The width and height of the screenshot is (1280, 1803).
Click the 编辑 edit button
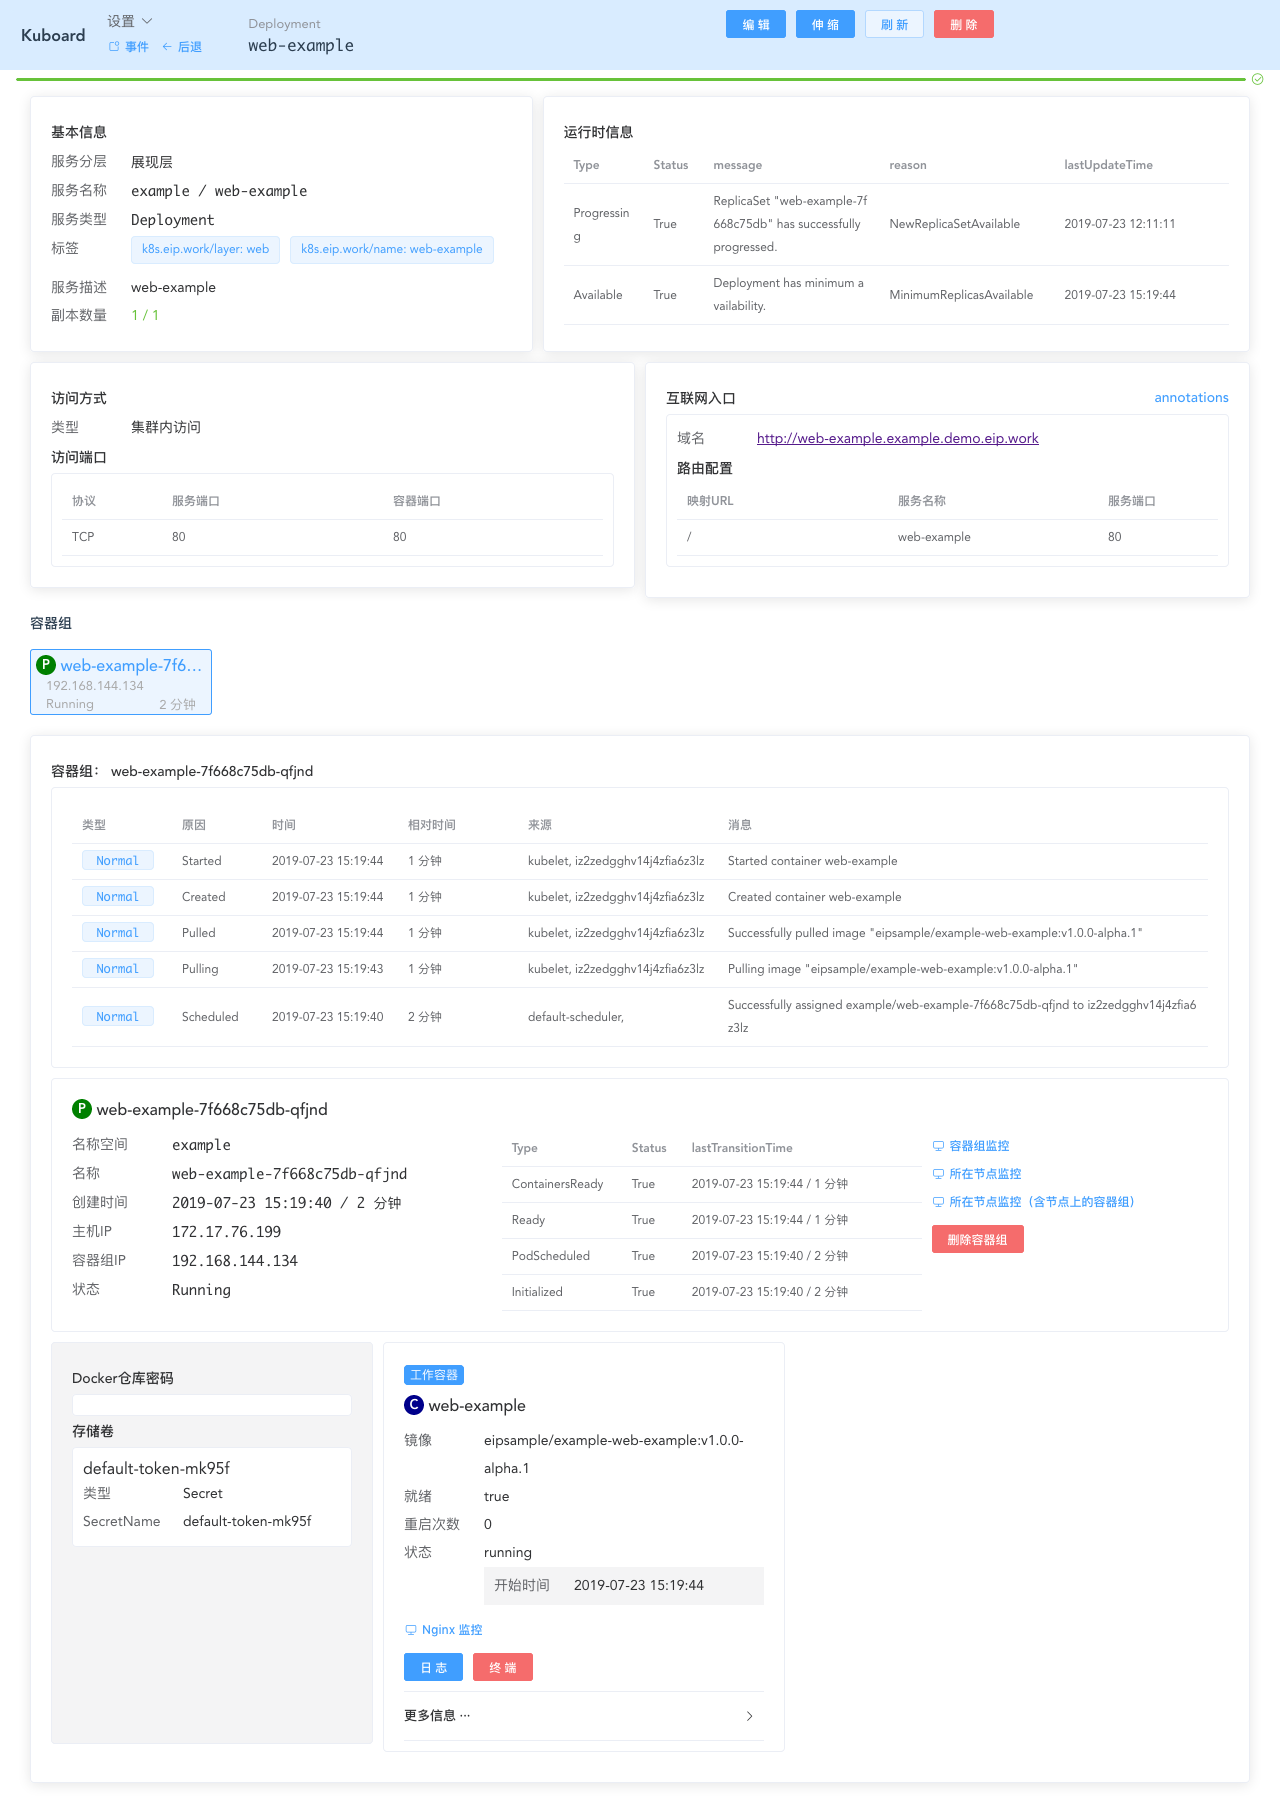point(756,25)
